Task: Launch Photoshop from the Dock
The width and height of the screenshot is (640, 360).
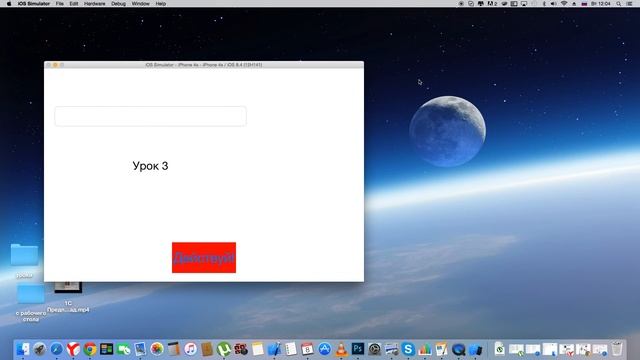Action: pos(358,349)
